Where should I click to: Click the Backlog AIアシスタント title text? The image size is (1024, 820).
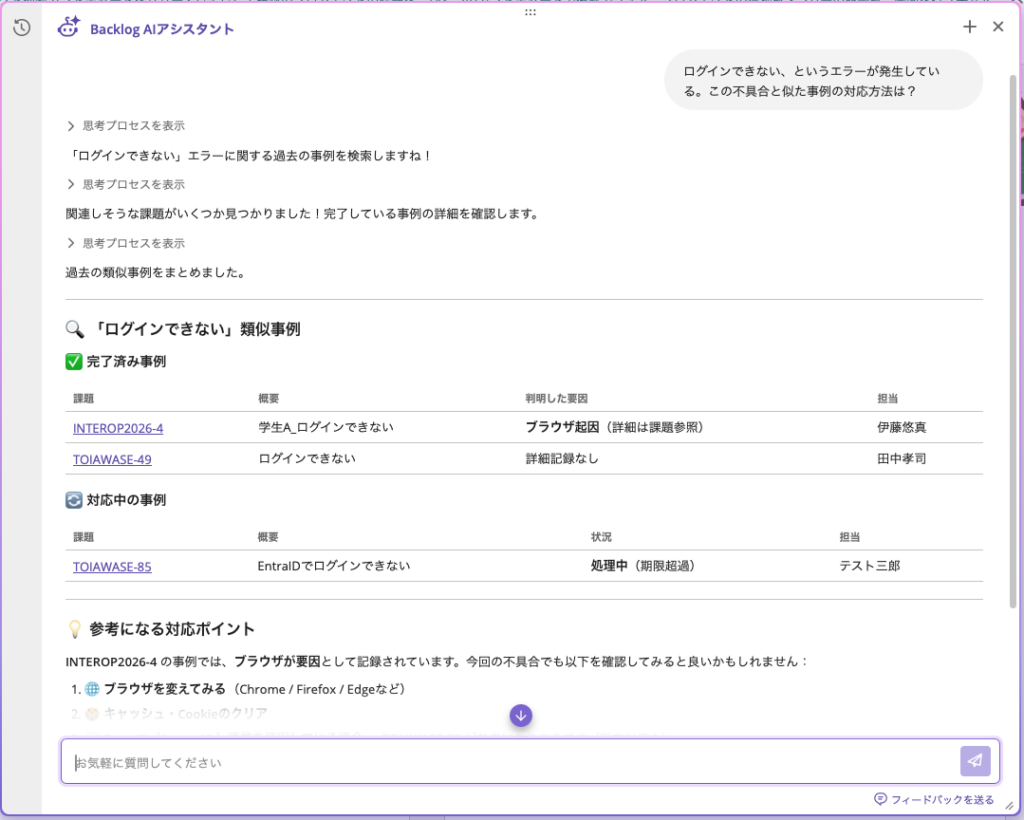point(162,29)
